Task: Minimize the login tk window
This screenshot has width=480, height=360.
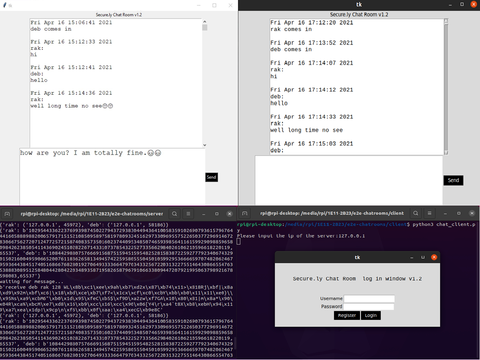Action: [x=412, y=257]
